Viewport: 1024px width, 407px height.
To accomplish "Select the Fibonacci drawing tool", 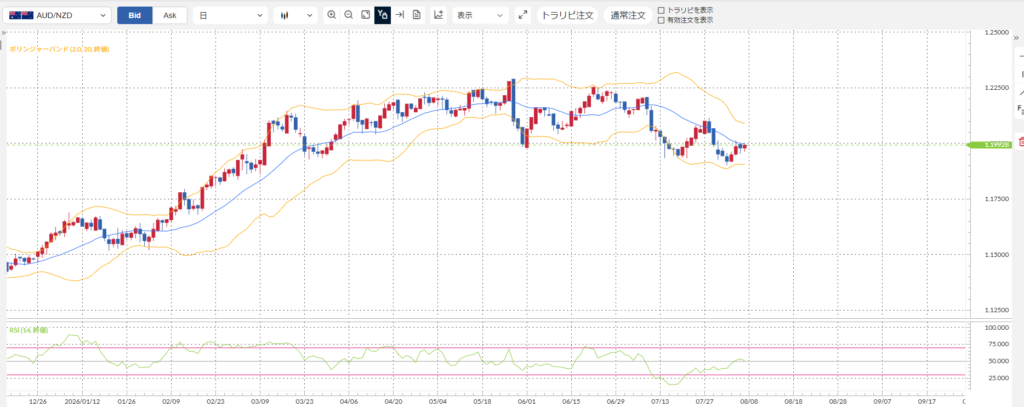I will [1021, 108].
